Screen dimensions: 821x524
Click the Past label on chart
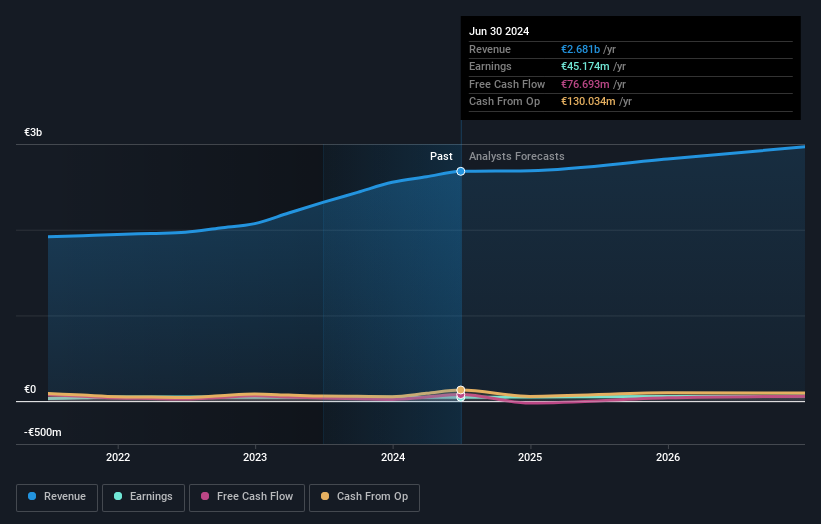[x=441, y=156]
